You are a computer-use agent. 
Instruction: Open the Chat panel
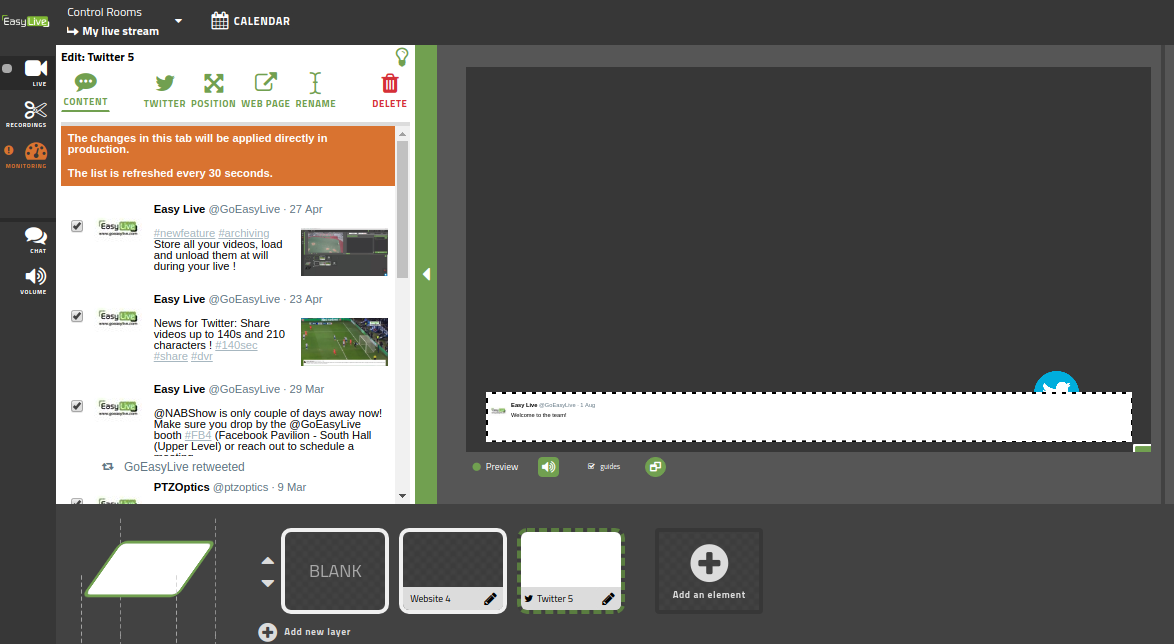(36, 240)
